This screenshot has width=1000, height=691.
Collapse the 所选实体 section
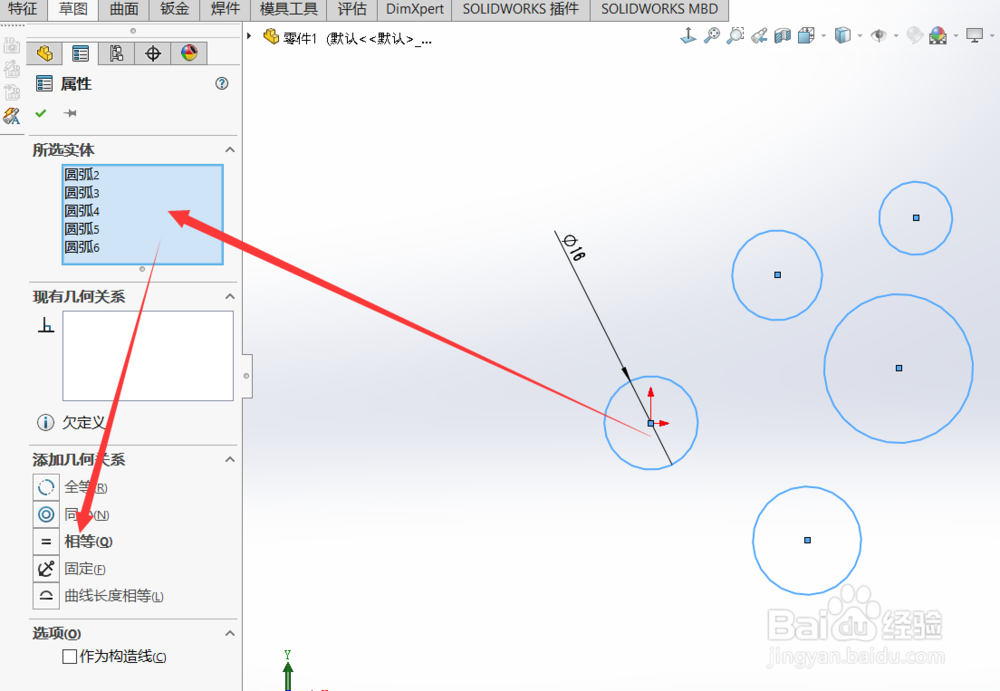coord(230,149)
